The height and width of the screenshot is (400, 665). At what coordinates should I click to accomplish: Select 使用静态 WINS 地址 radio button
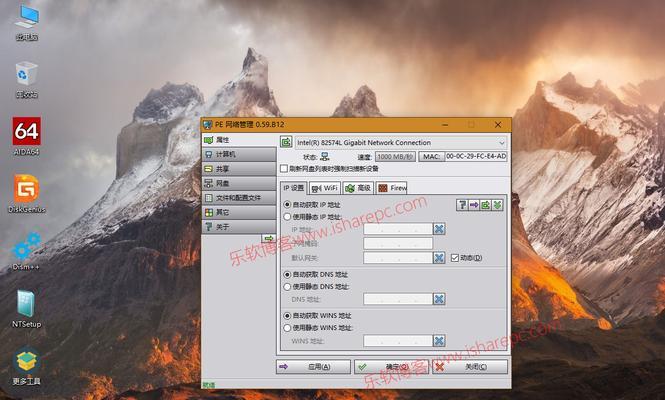[x=288, y=328]
